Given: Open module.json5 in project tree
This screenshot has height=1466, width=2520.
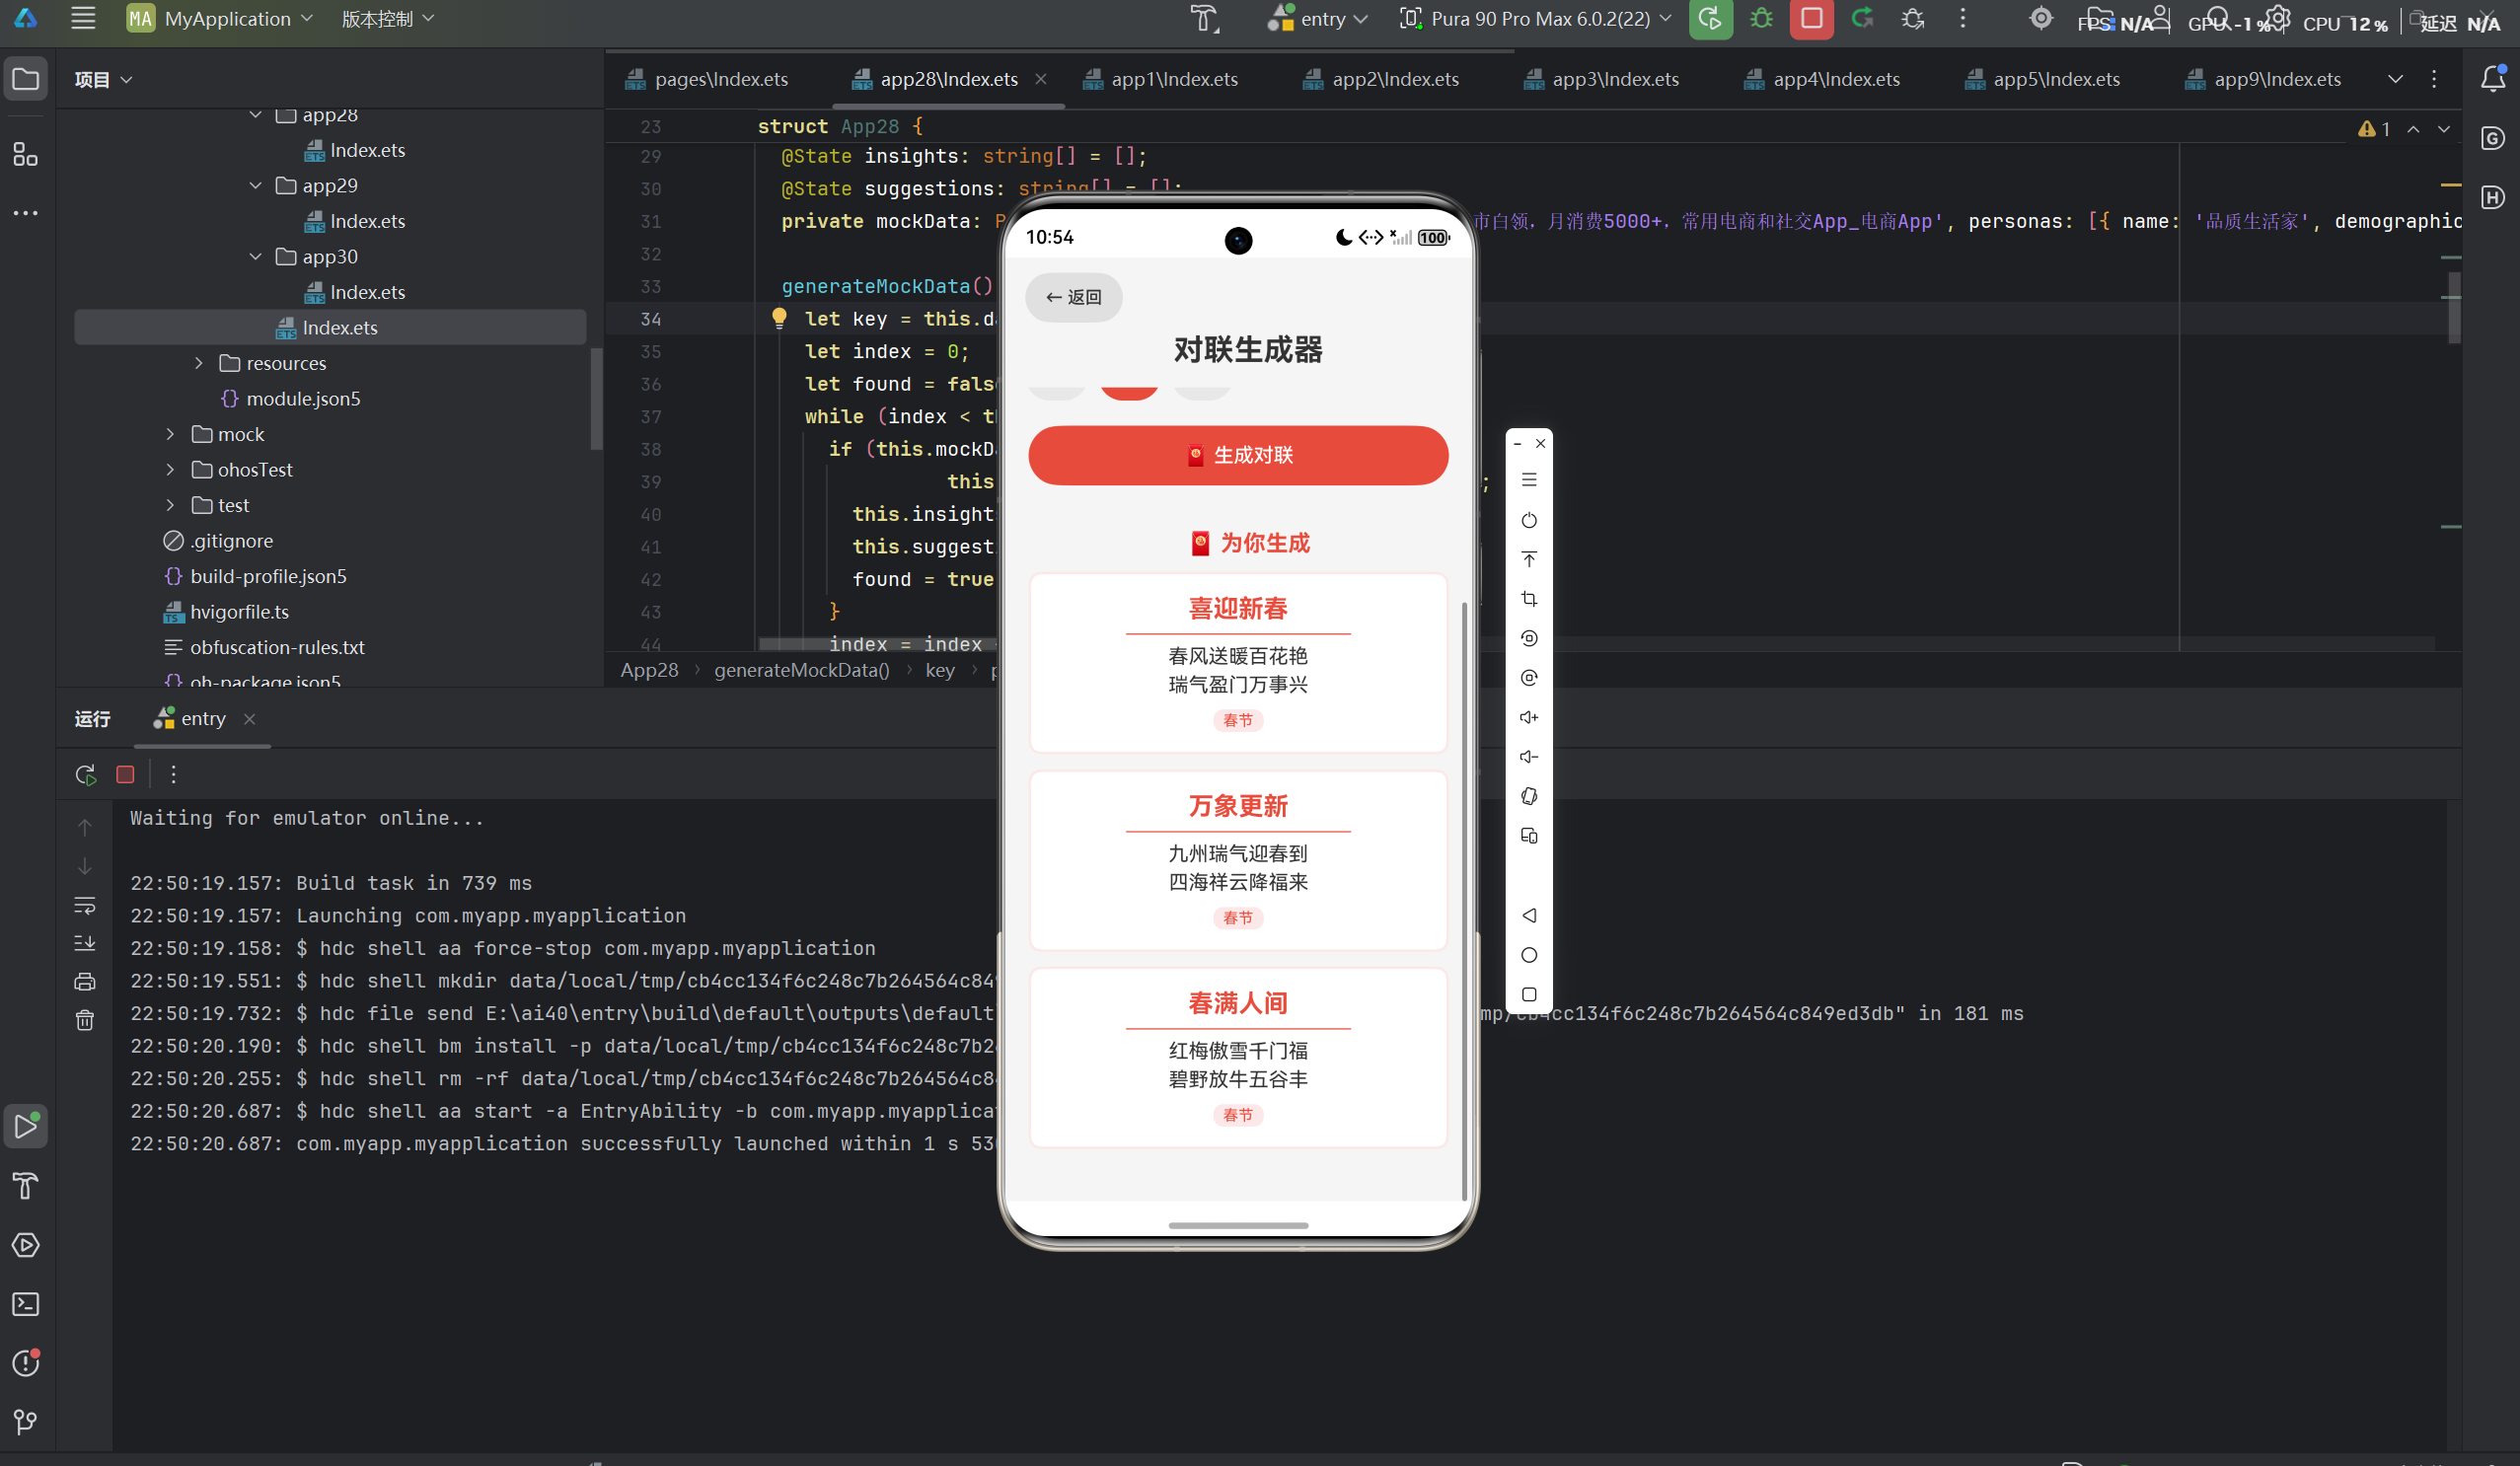Looking at the screenshot, I should pos(303,398).
